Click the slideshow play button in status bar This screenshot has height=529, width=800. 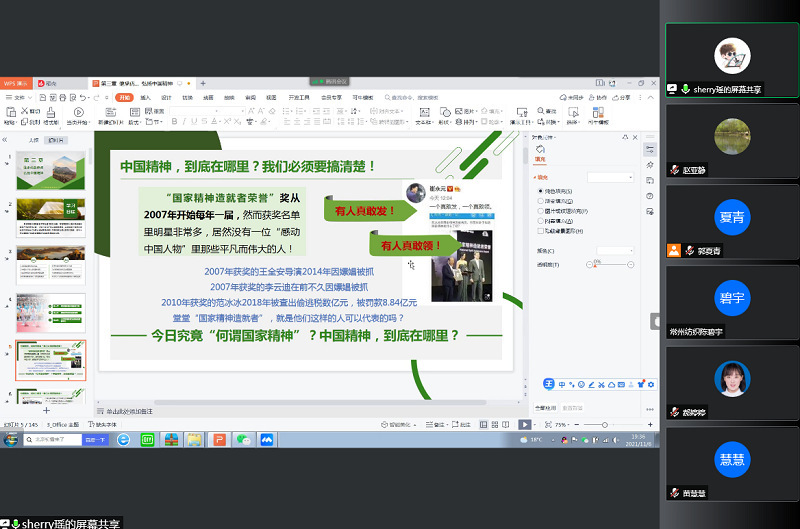(525, 425)
